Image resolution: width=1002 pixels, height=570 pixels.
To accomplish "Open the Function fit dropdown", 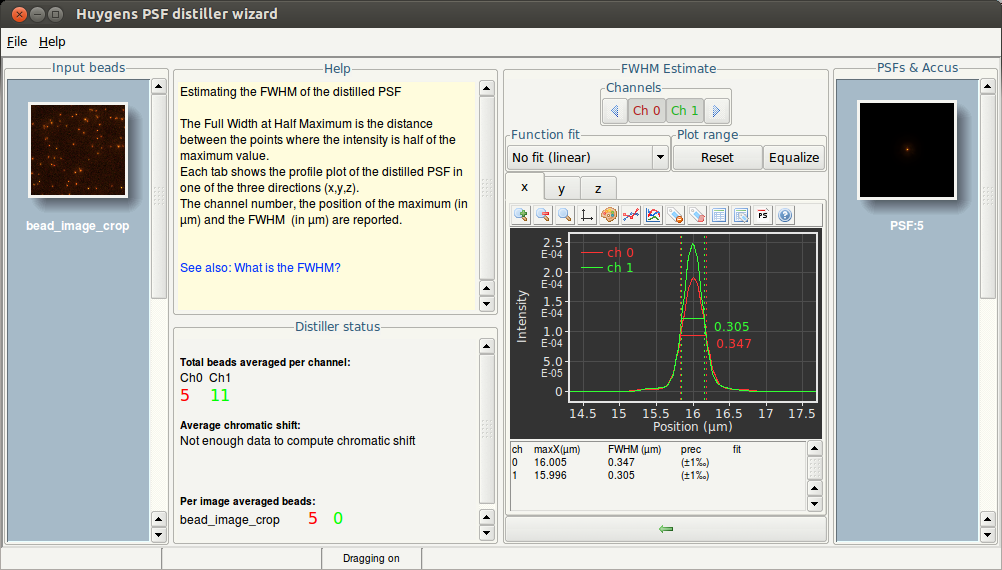I will tap(588, 157).
